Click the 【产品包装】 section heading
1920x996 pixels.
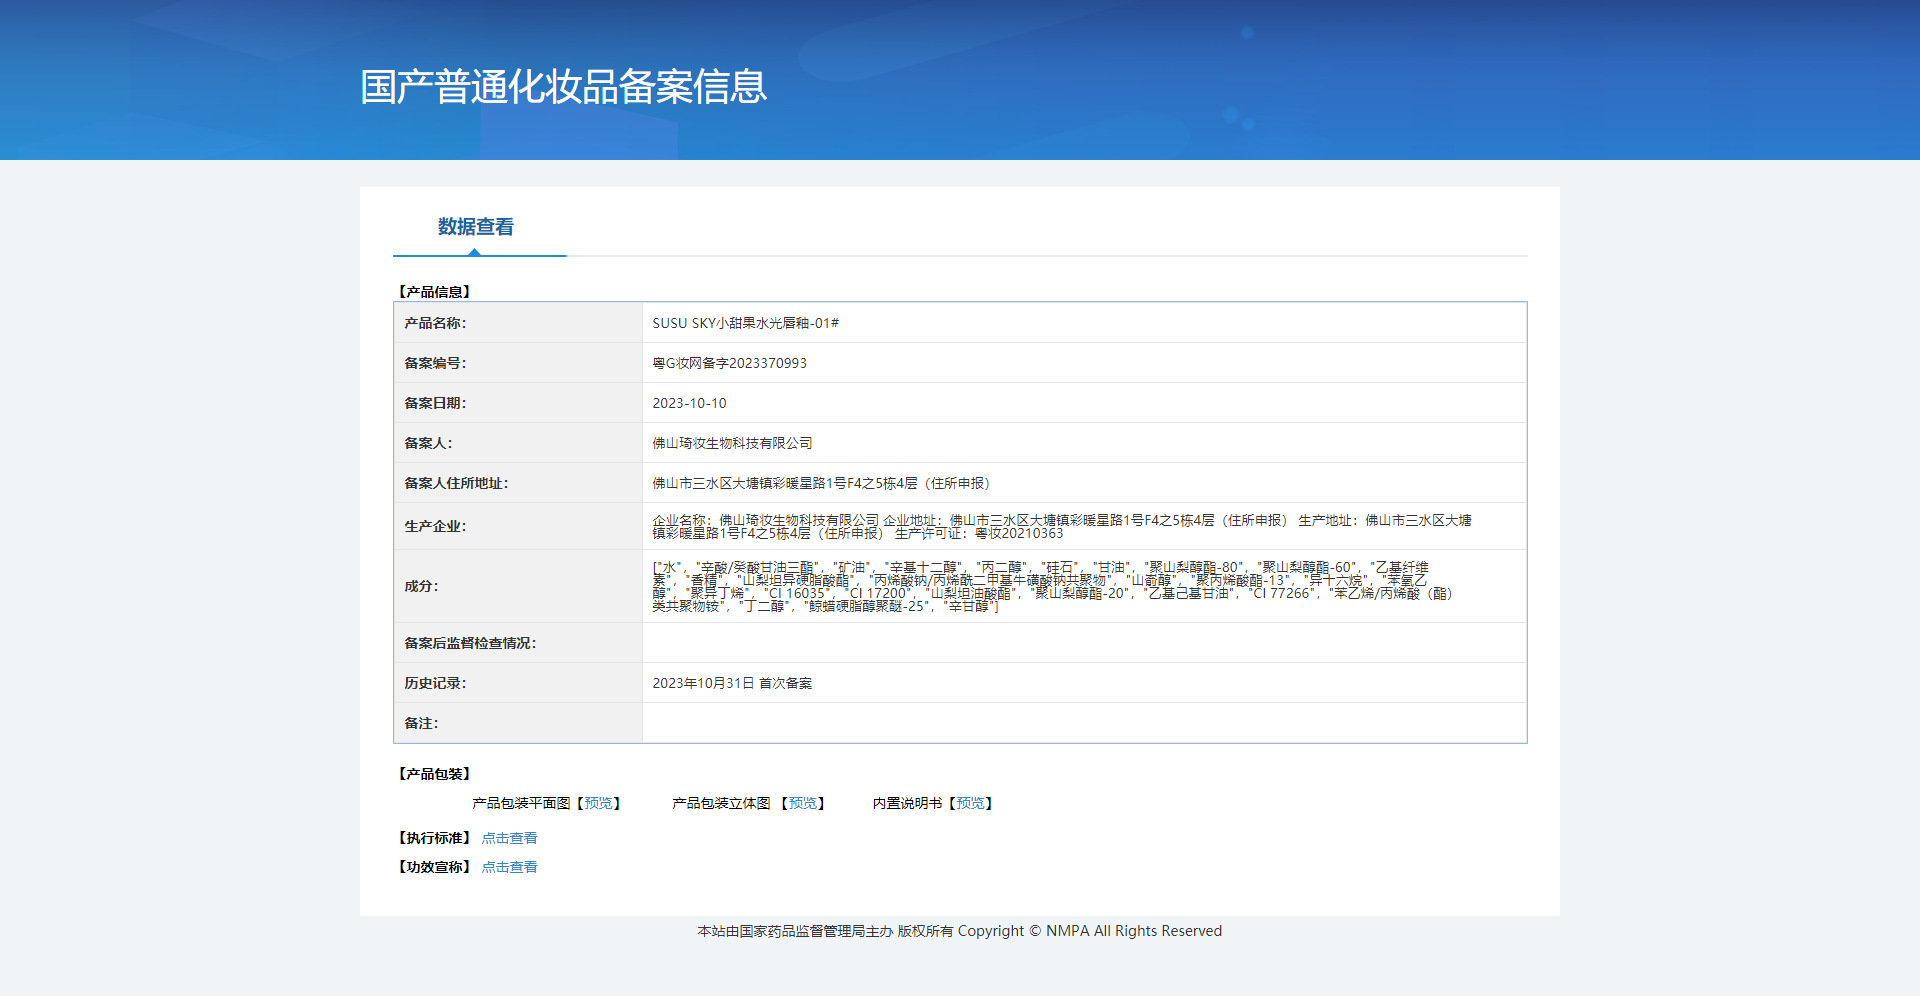[434, 774]
